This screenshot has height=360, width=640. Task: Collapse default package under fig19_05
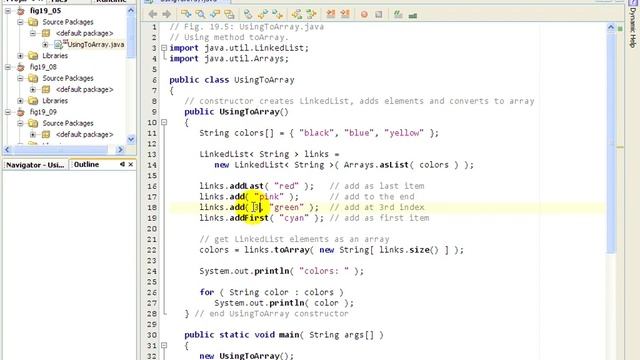(33, 33)
